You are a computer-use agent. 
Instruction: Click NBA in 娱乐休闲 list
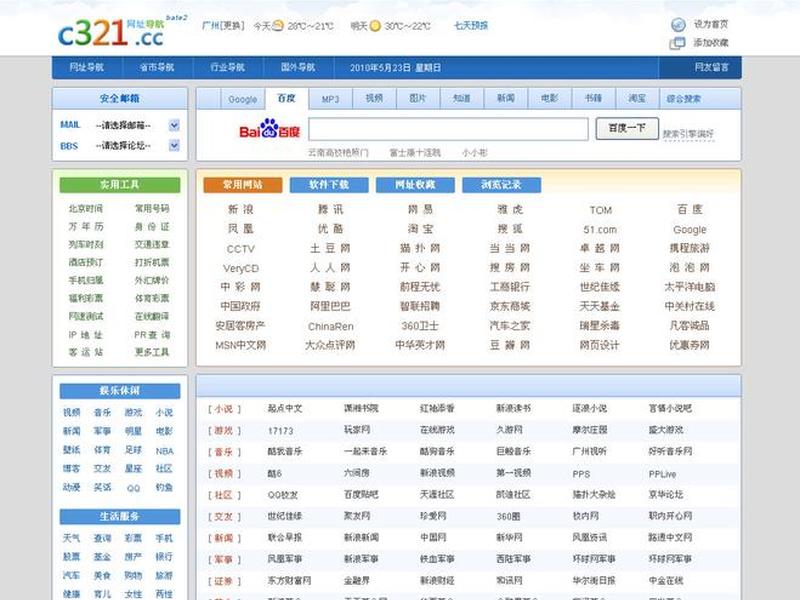click(164, 451)
